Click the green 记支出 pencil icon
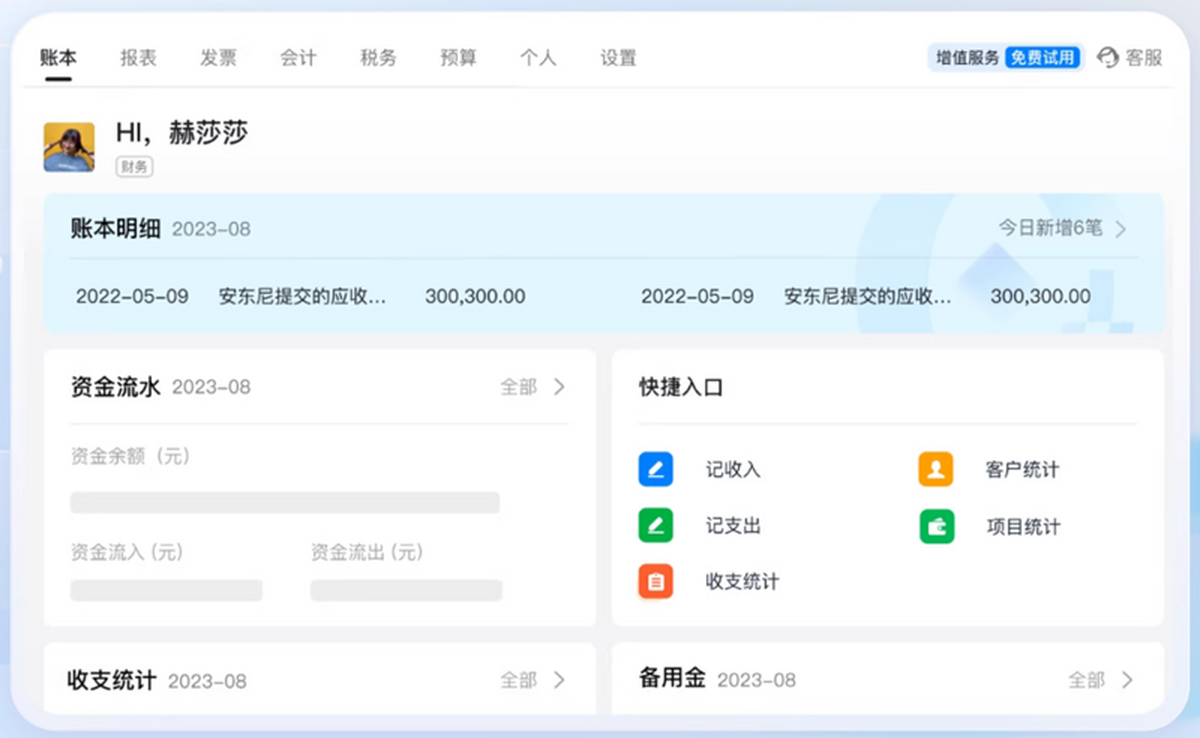 pos(656,526)
